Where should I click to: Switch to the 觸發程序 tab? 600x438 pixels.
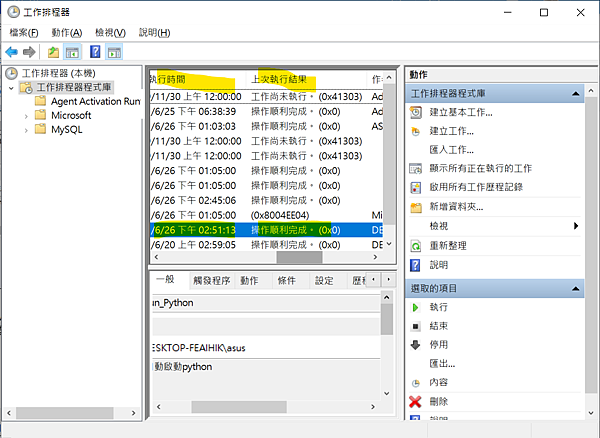211,281
